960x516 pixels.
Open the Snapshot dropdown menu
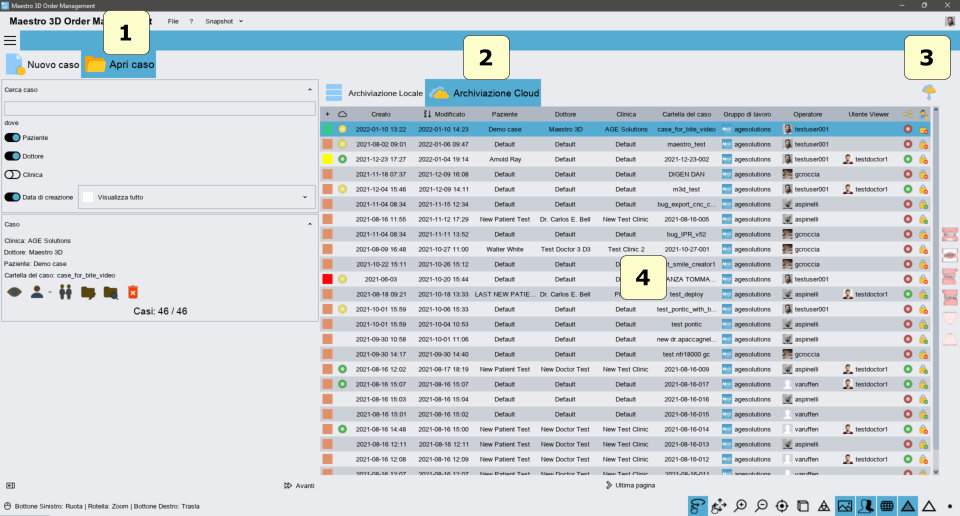(x=224, y=21)
